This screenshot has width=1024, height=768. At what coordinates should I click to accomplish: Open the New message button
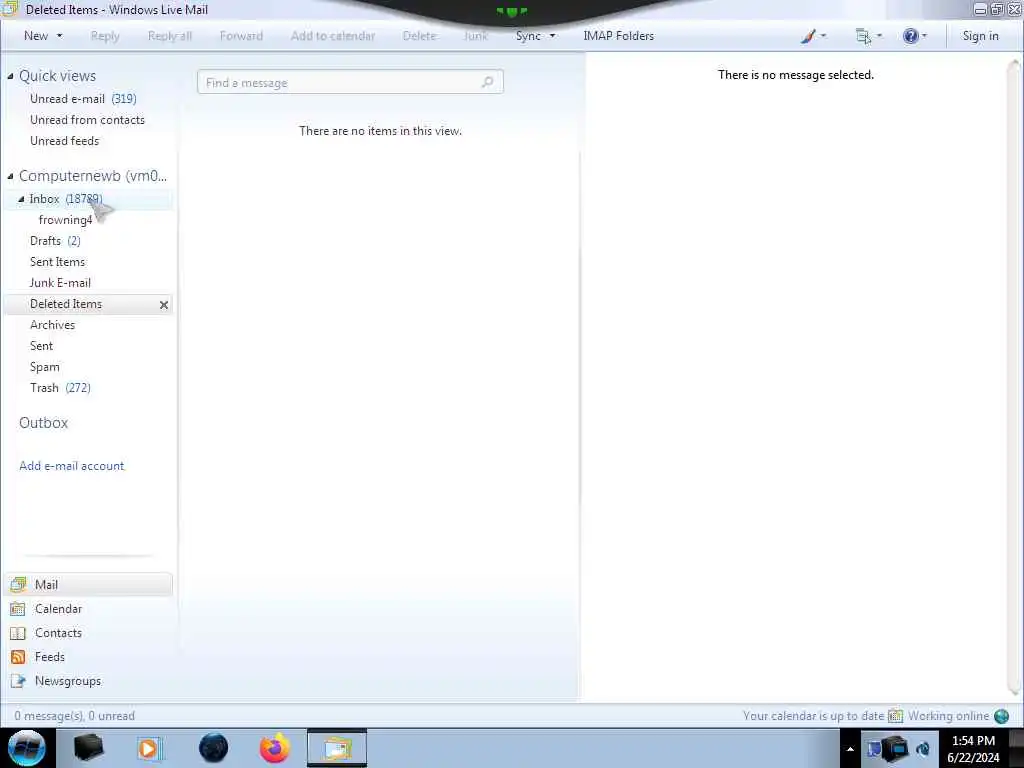[x=36, y=36]
